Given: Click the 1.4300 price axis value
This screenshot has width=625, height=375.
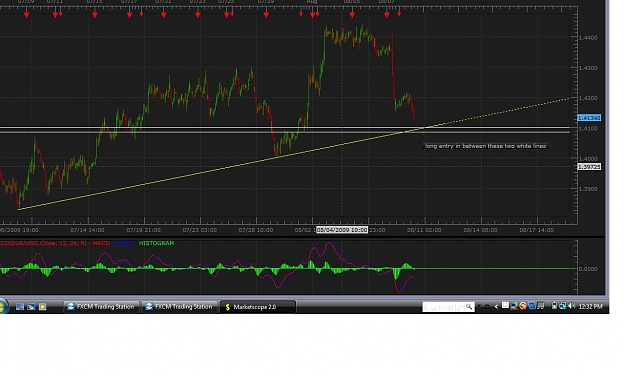Looking at the screenshot, I should click(x=588, y=68).
